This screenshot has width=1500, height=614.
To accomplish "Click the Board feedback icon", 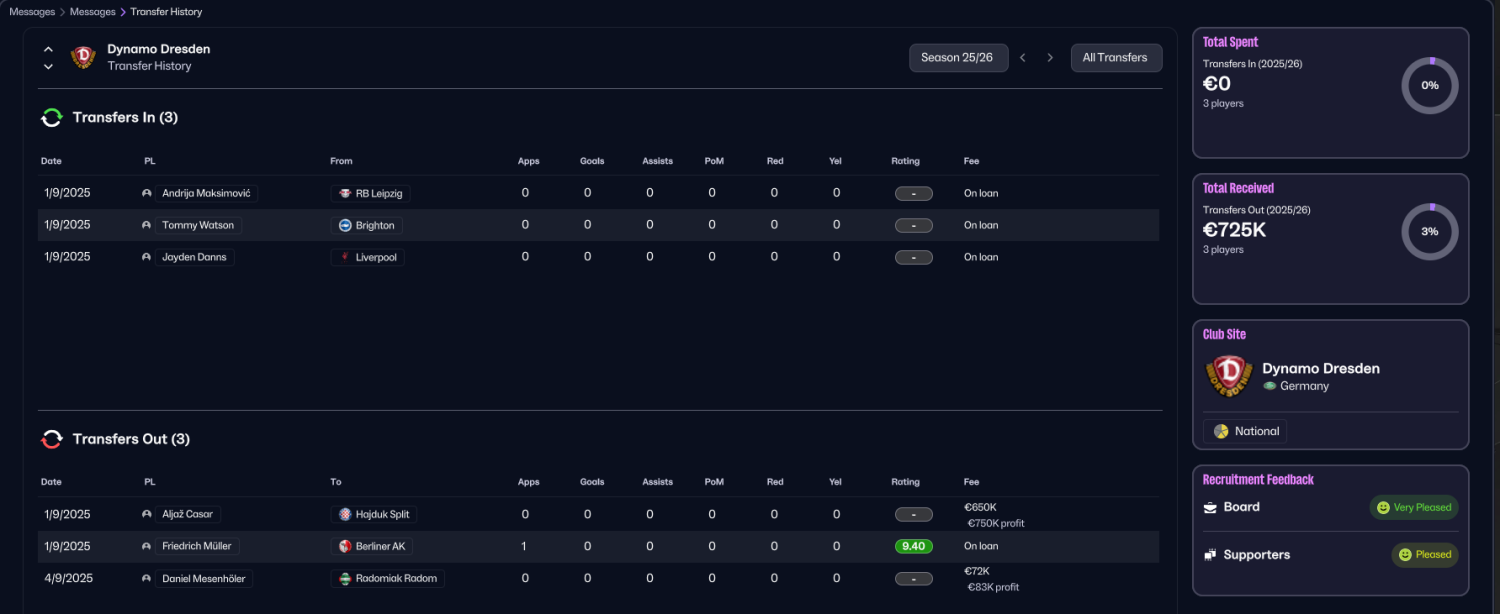I will pos(1210,507).
